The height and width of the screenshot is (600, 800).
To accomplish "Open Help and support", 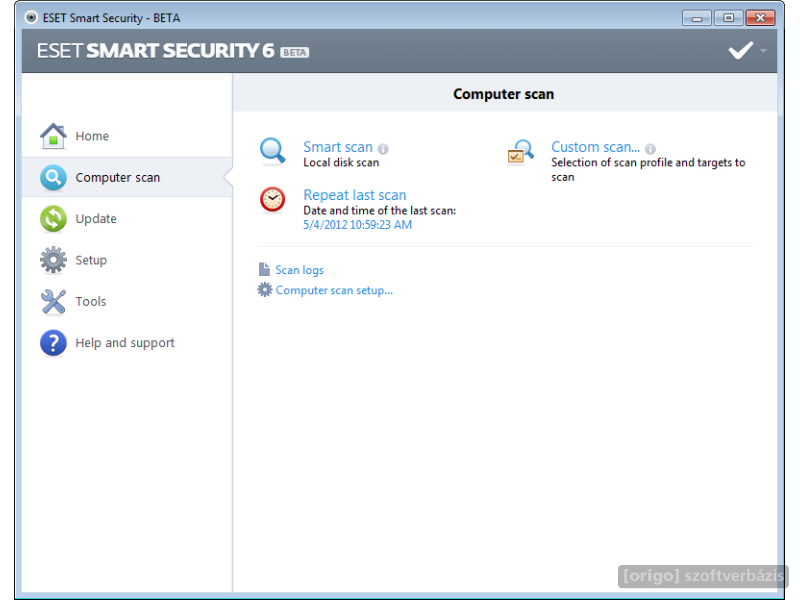I will click(x=125, y=343).
